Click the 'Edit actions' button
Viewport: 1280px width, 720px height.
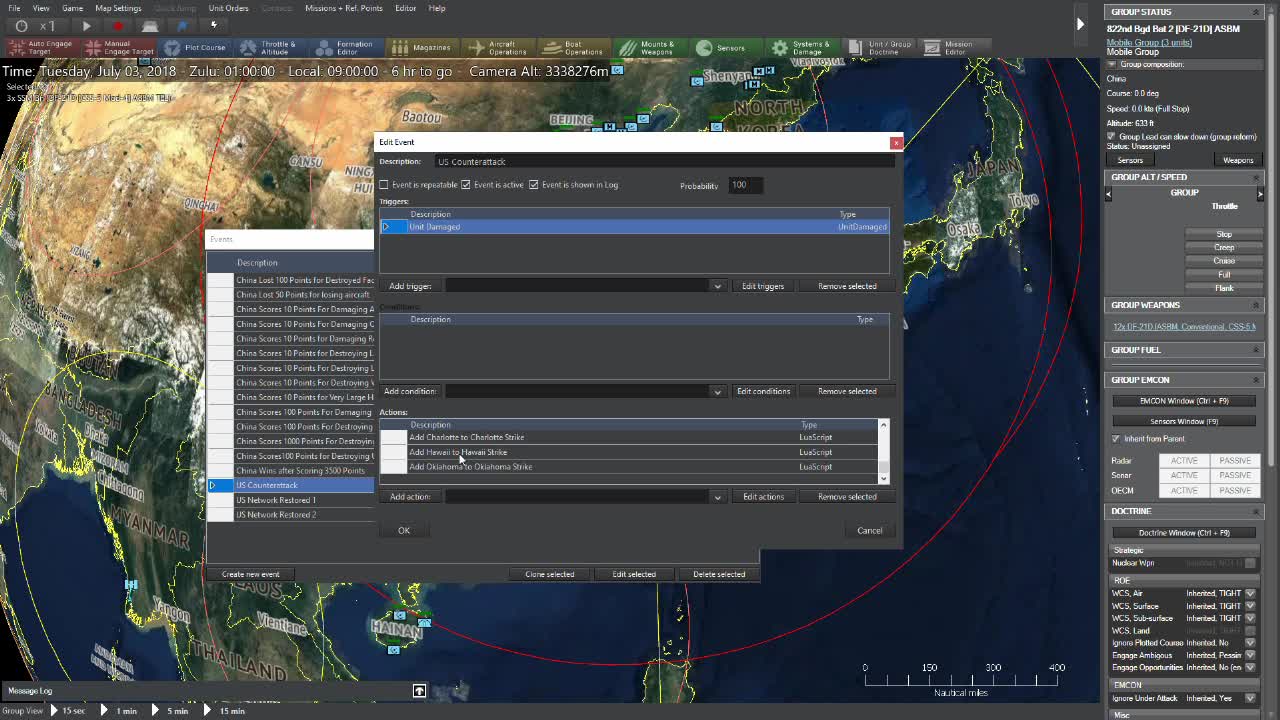click(x=763, y=497)
